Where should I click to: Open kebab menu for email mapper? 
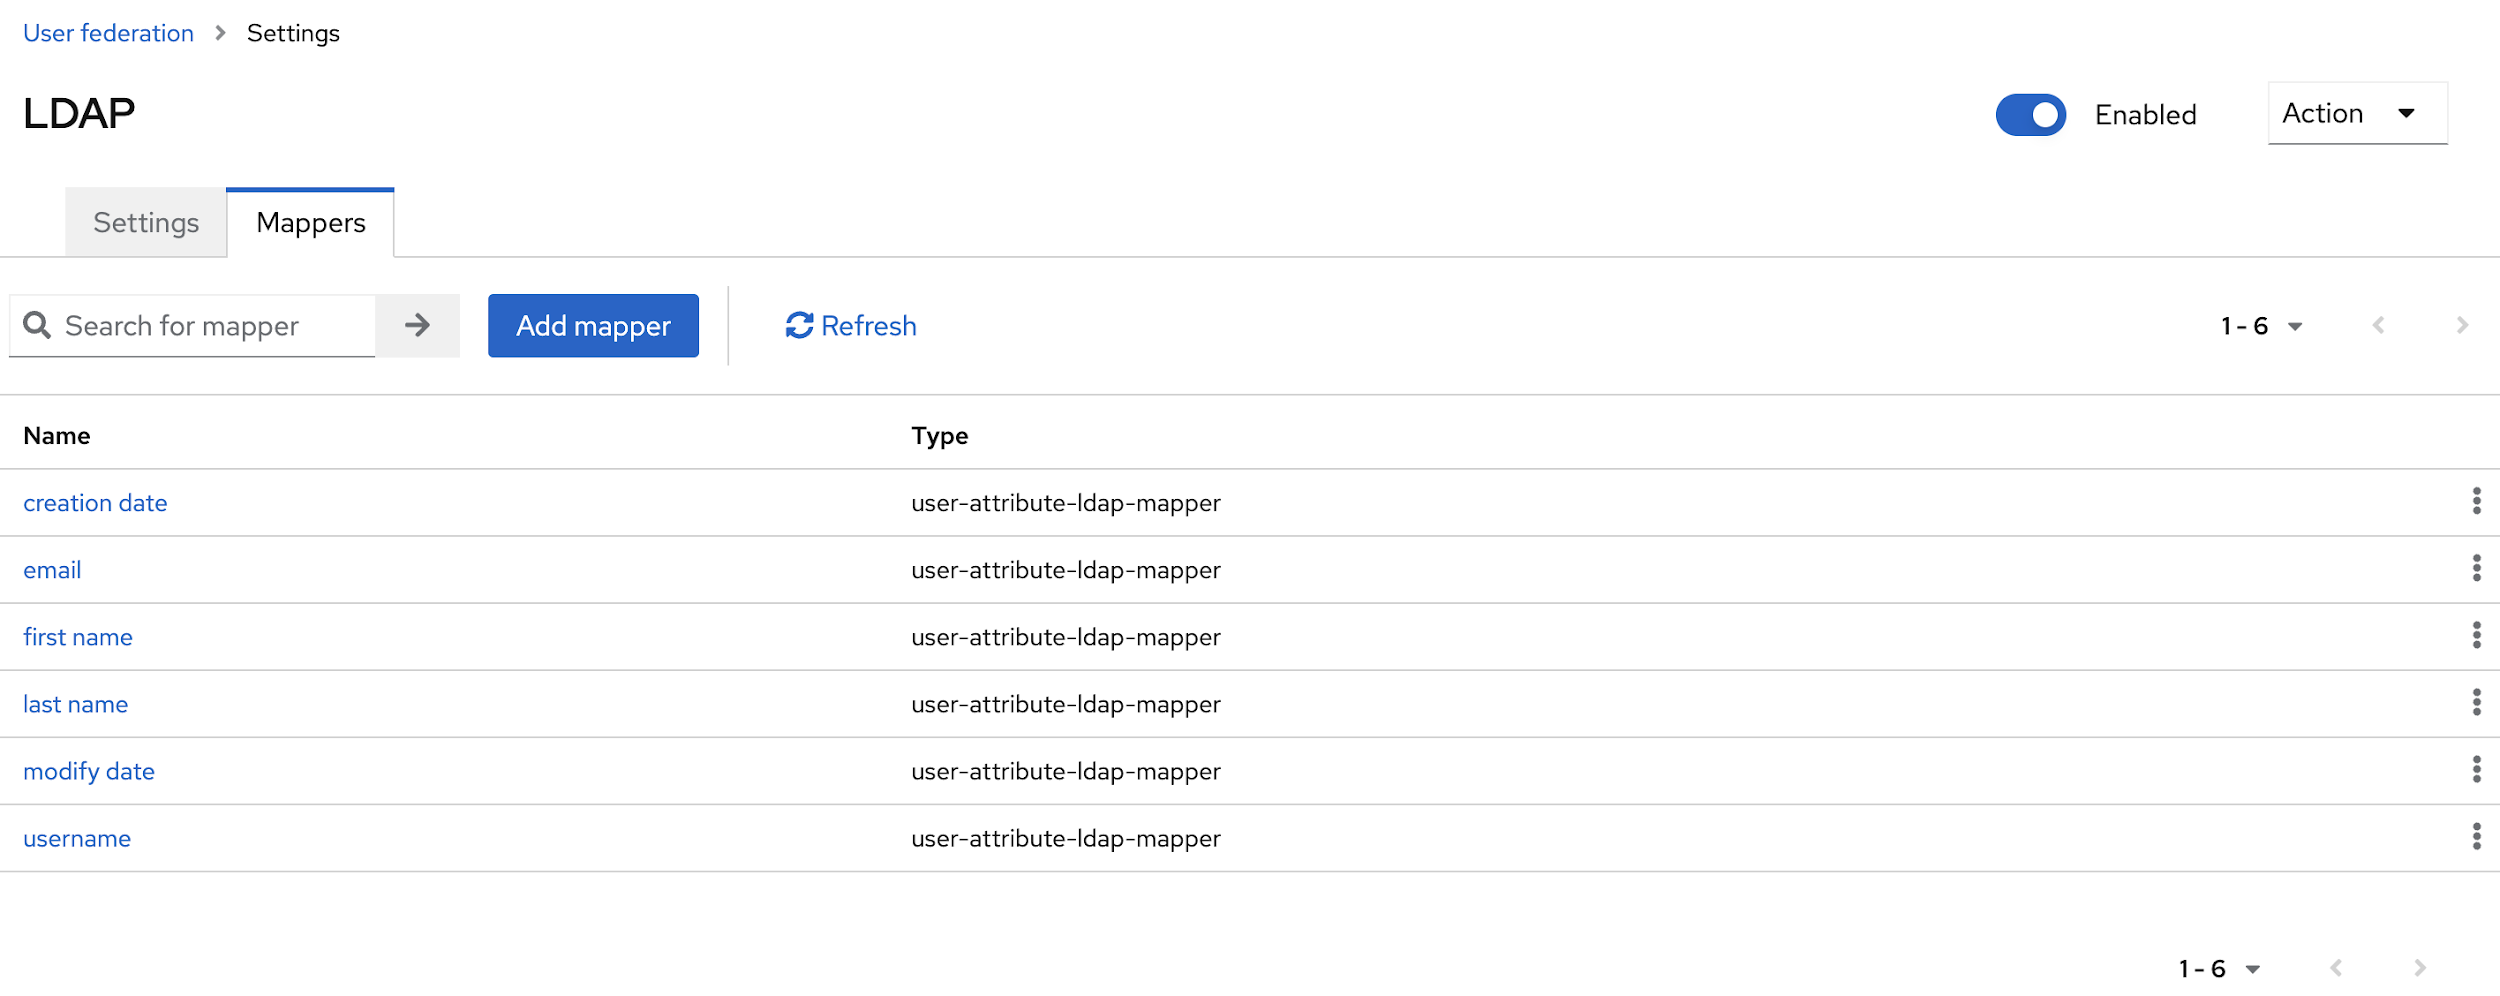tap(2476, 568)
